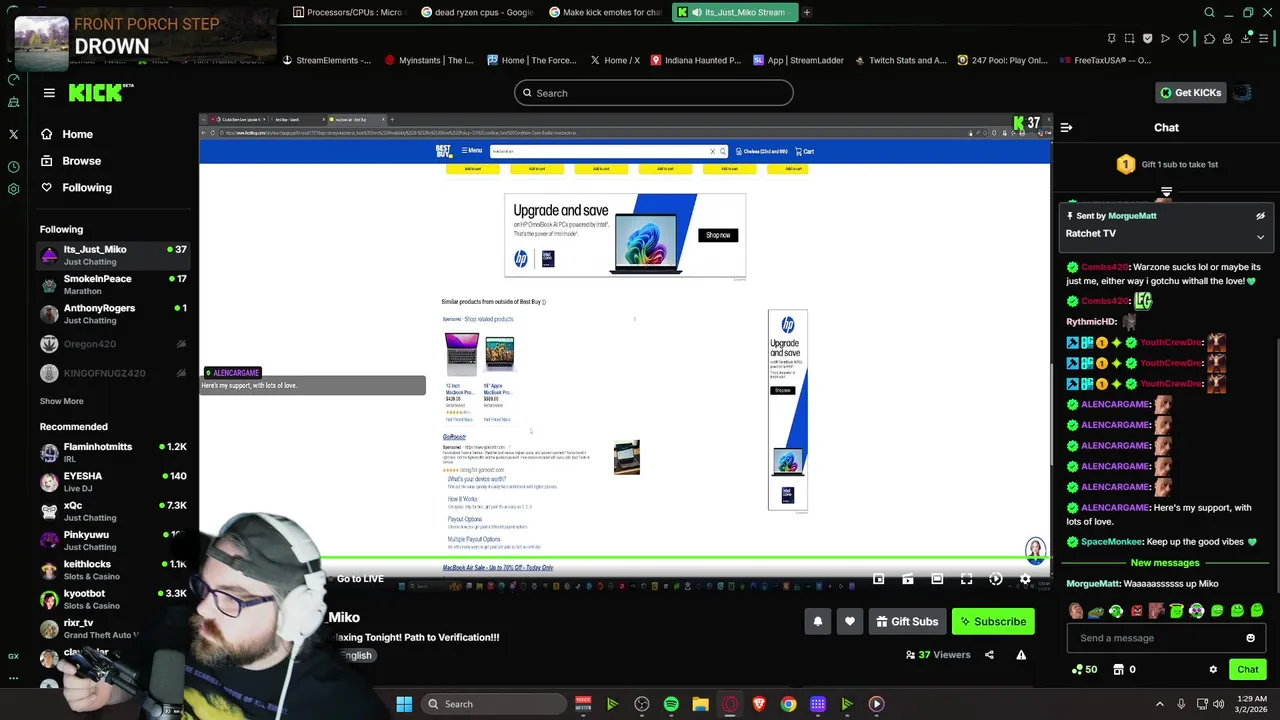Click the New messages banner
The height and width of the screenshot is (720, 1280).
click(1165, 563)
